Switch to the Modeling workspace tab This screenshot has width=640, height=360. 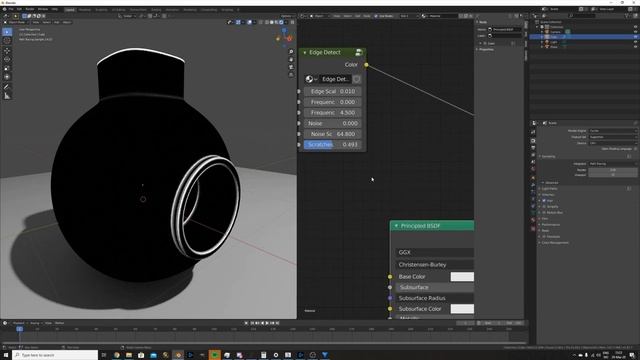pyautogui.click(x=84, y=9)
